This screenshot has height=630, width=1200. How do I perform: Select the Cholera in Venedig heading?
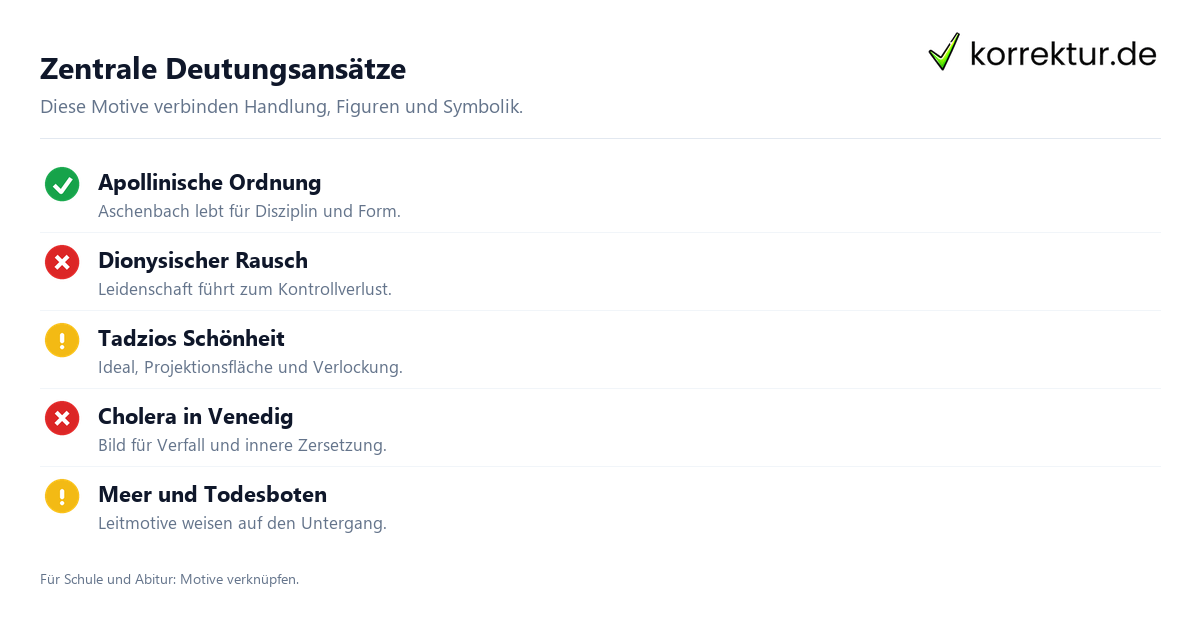pyautogui.click(x=196, y=417)
